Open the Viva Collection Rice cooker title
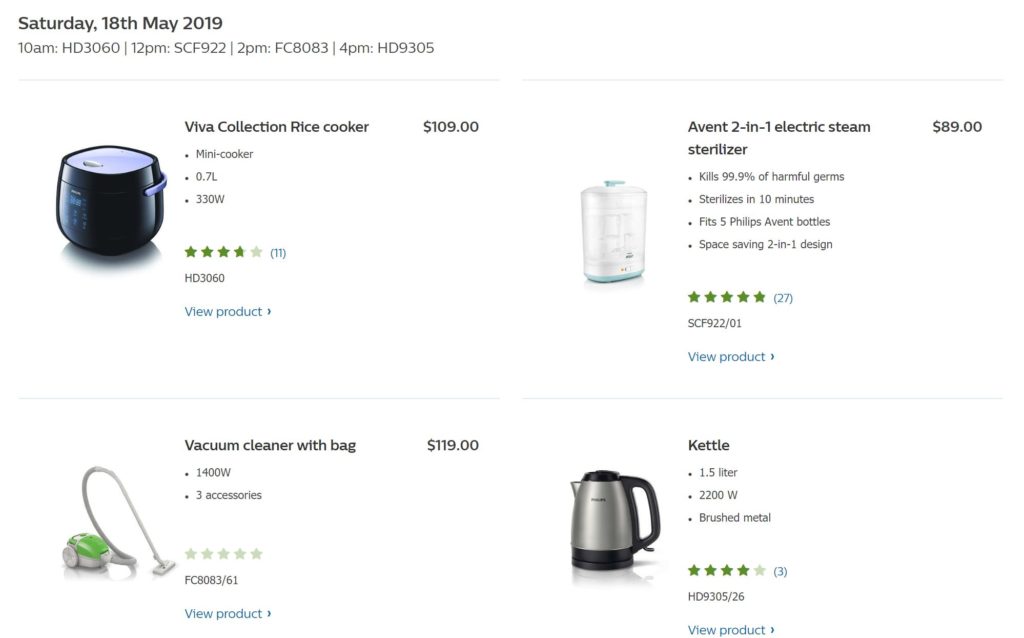 point(276,127)
